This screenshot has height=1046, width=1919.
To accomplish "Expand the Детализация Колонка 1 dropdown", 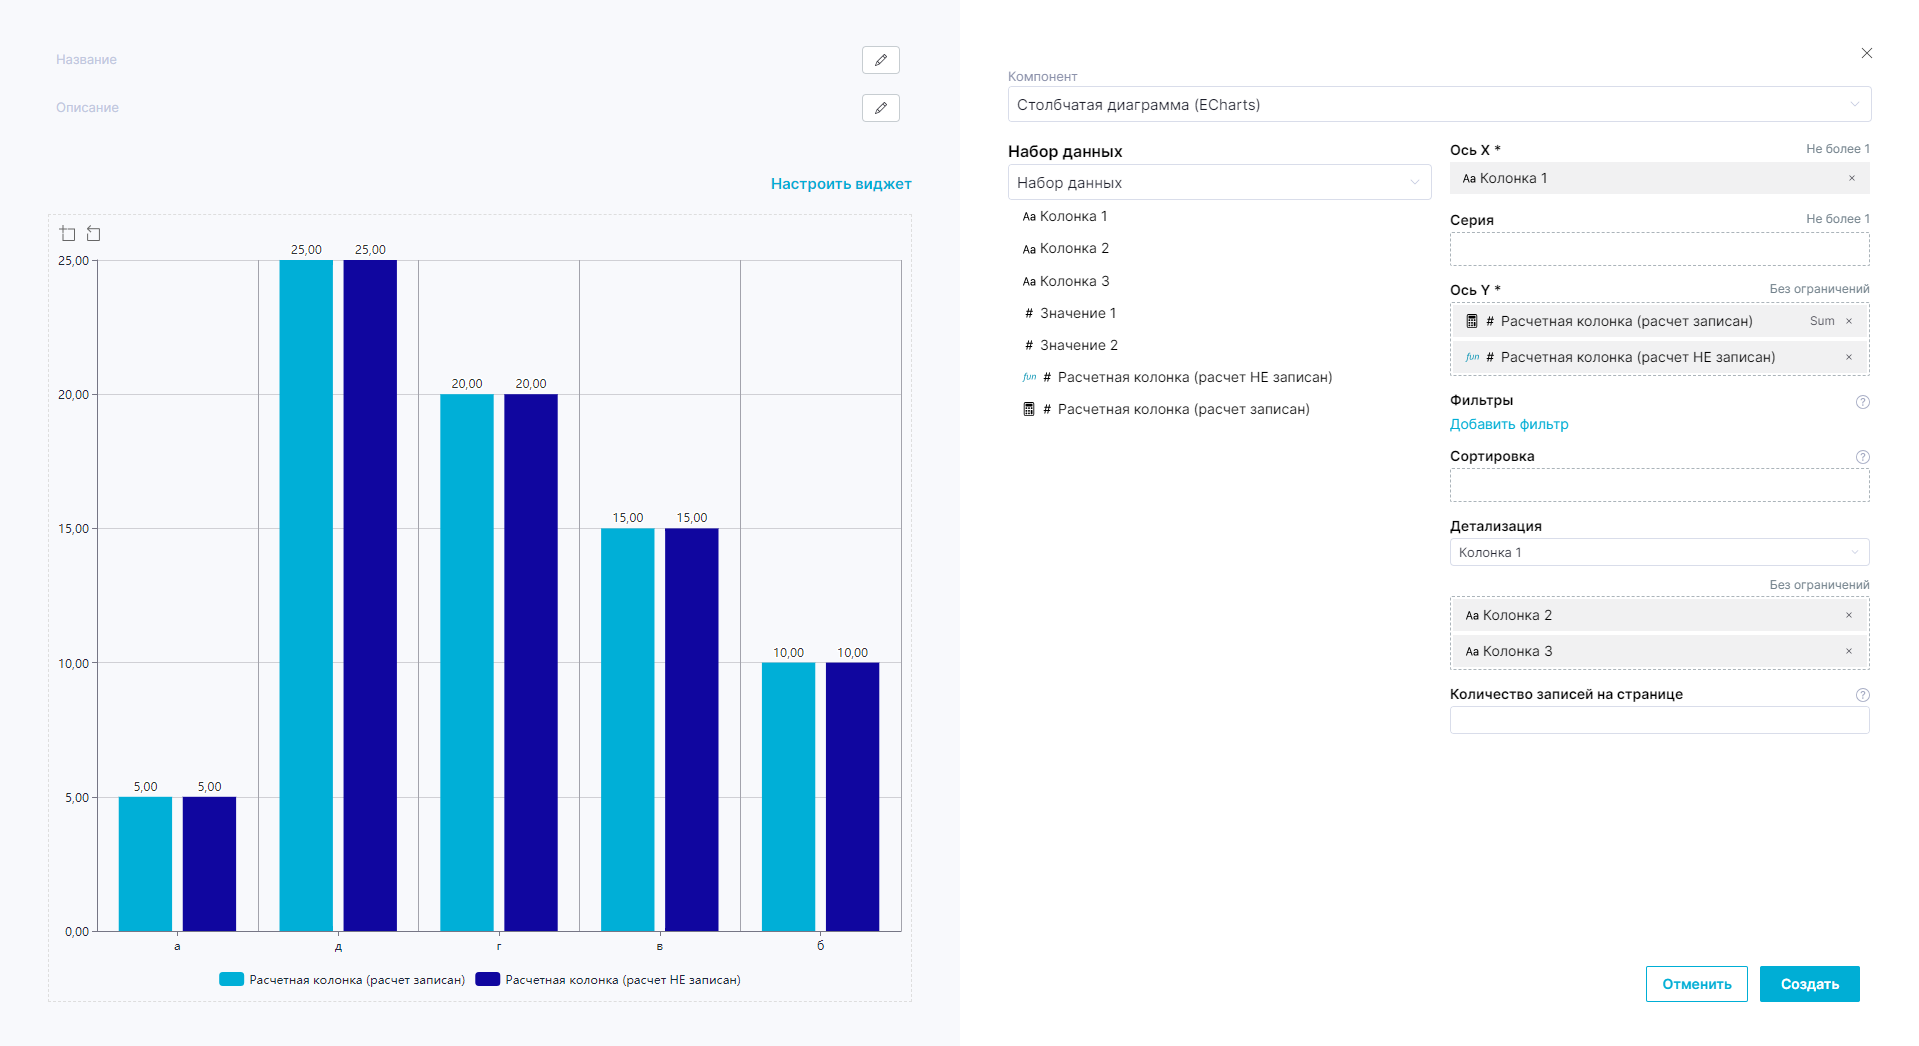I will click(x=1658, y=553).
